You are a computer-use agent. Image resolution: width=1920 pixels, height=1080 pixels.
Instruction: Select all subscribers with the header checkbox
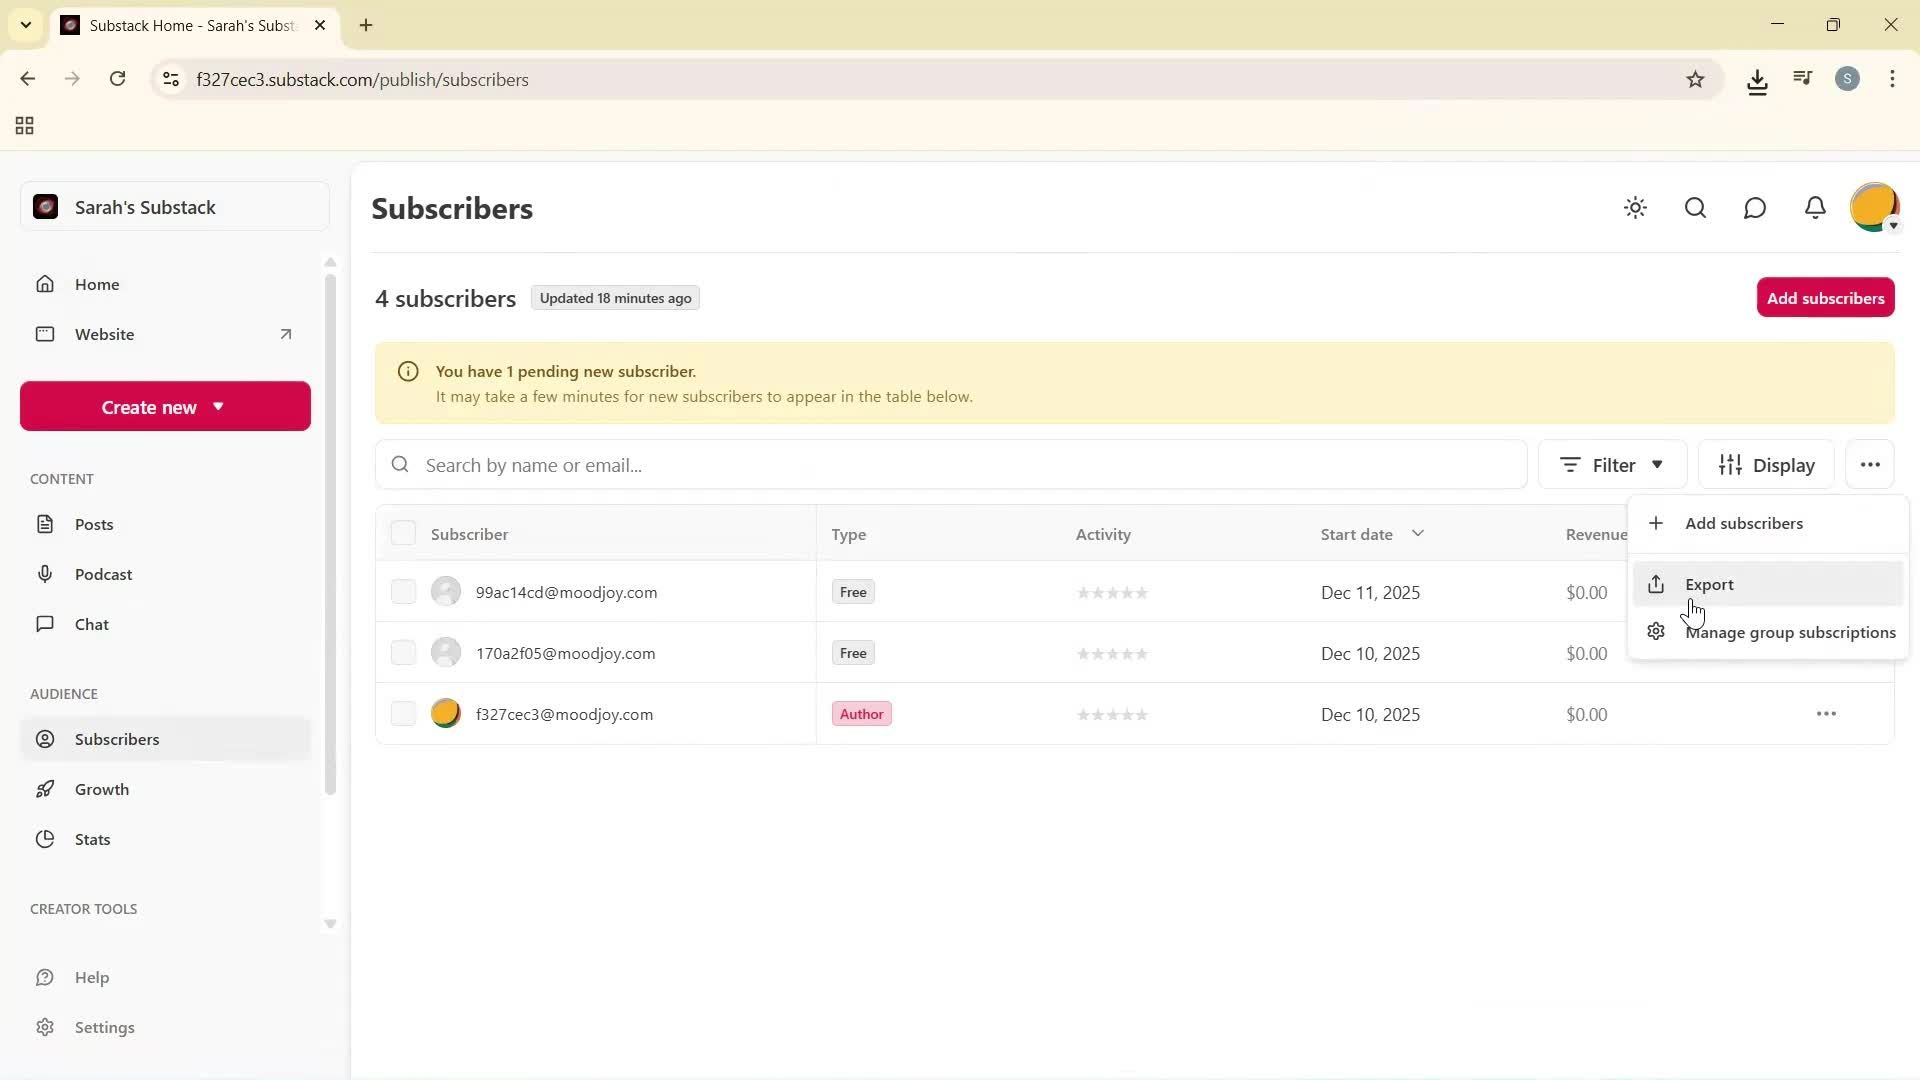(x=403, y=532)
